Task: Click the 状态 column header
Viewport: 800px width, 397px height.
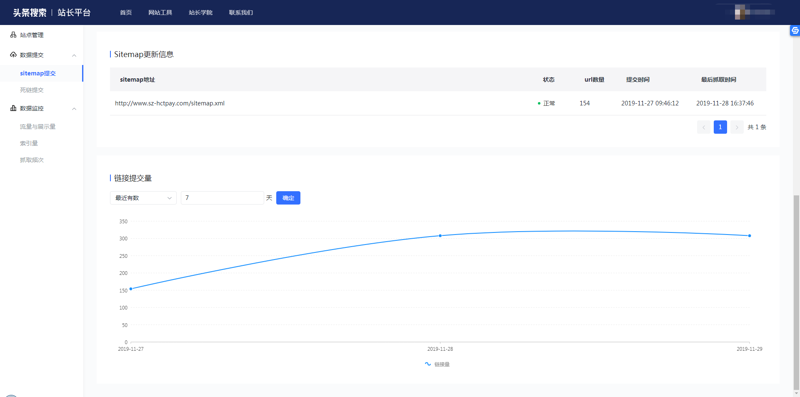Action: 549,80
